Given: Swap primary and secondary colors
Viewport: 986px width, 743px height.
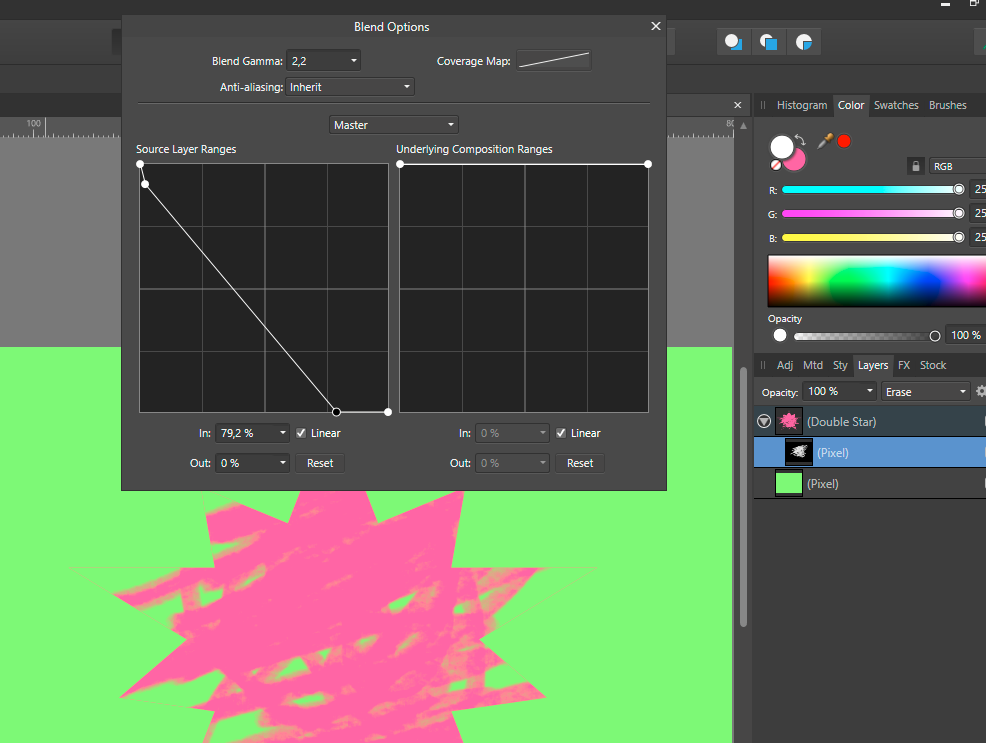Looking at the screenshot, I should point(800,140).
